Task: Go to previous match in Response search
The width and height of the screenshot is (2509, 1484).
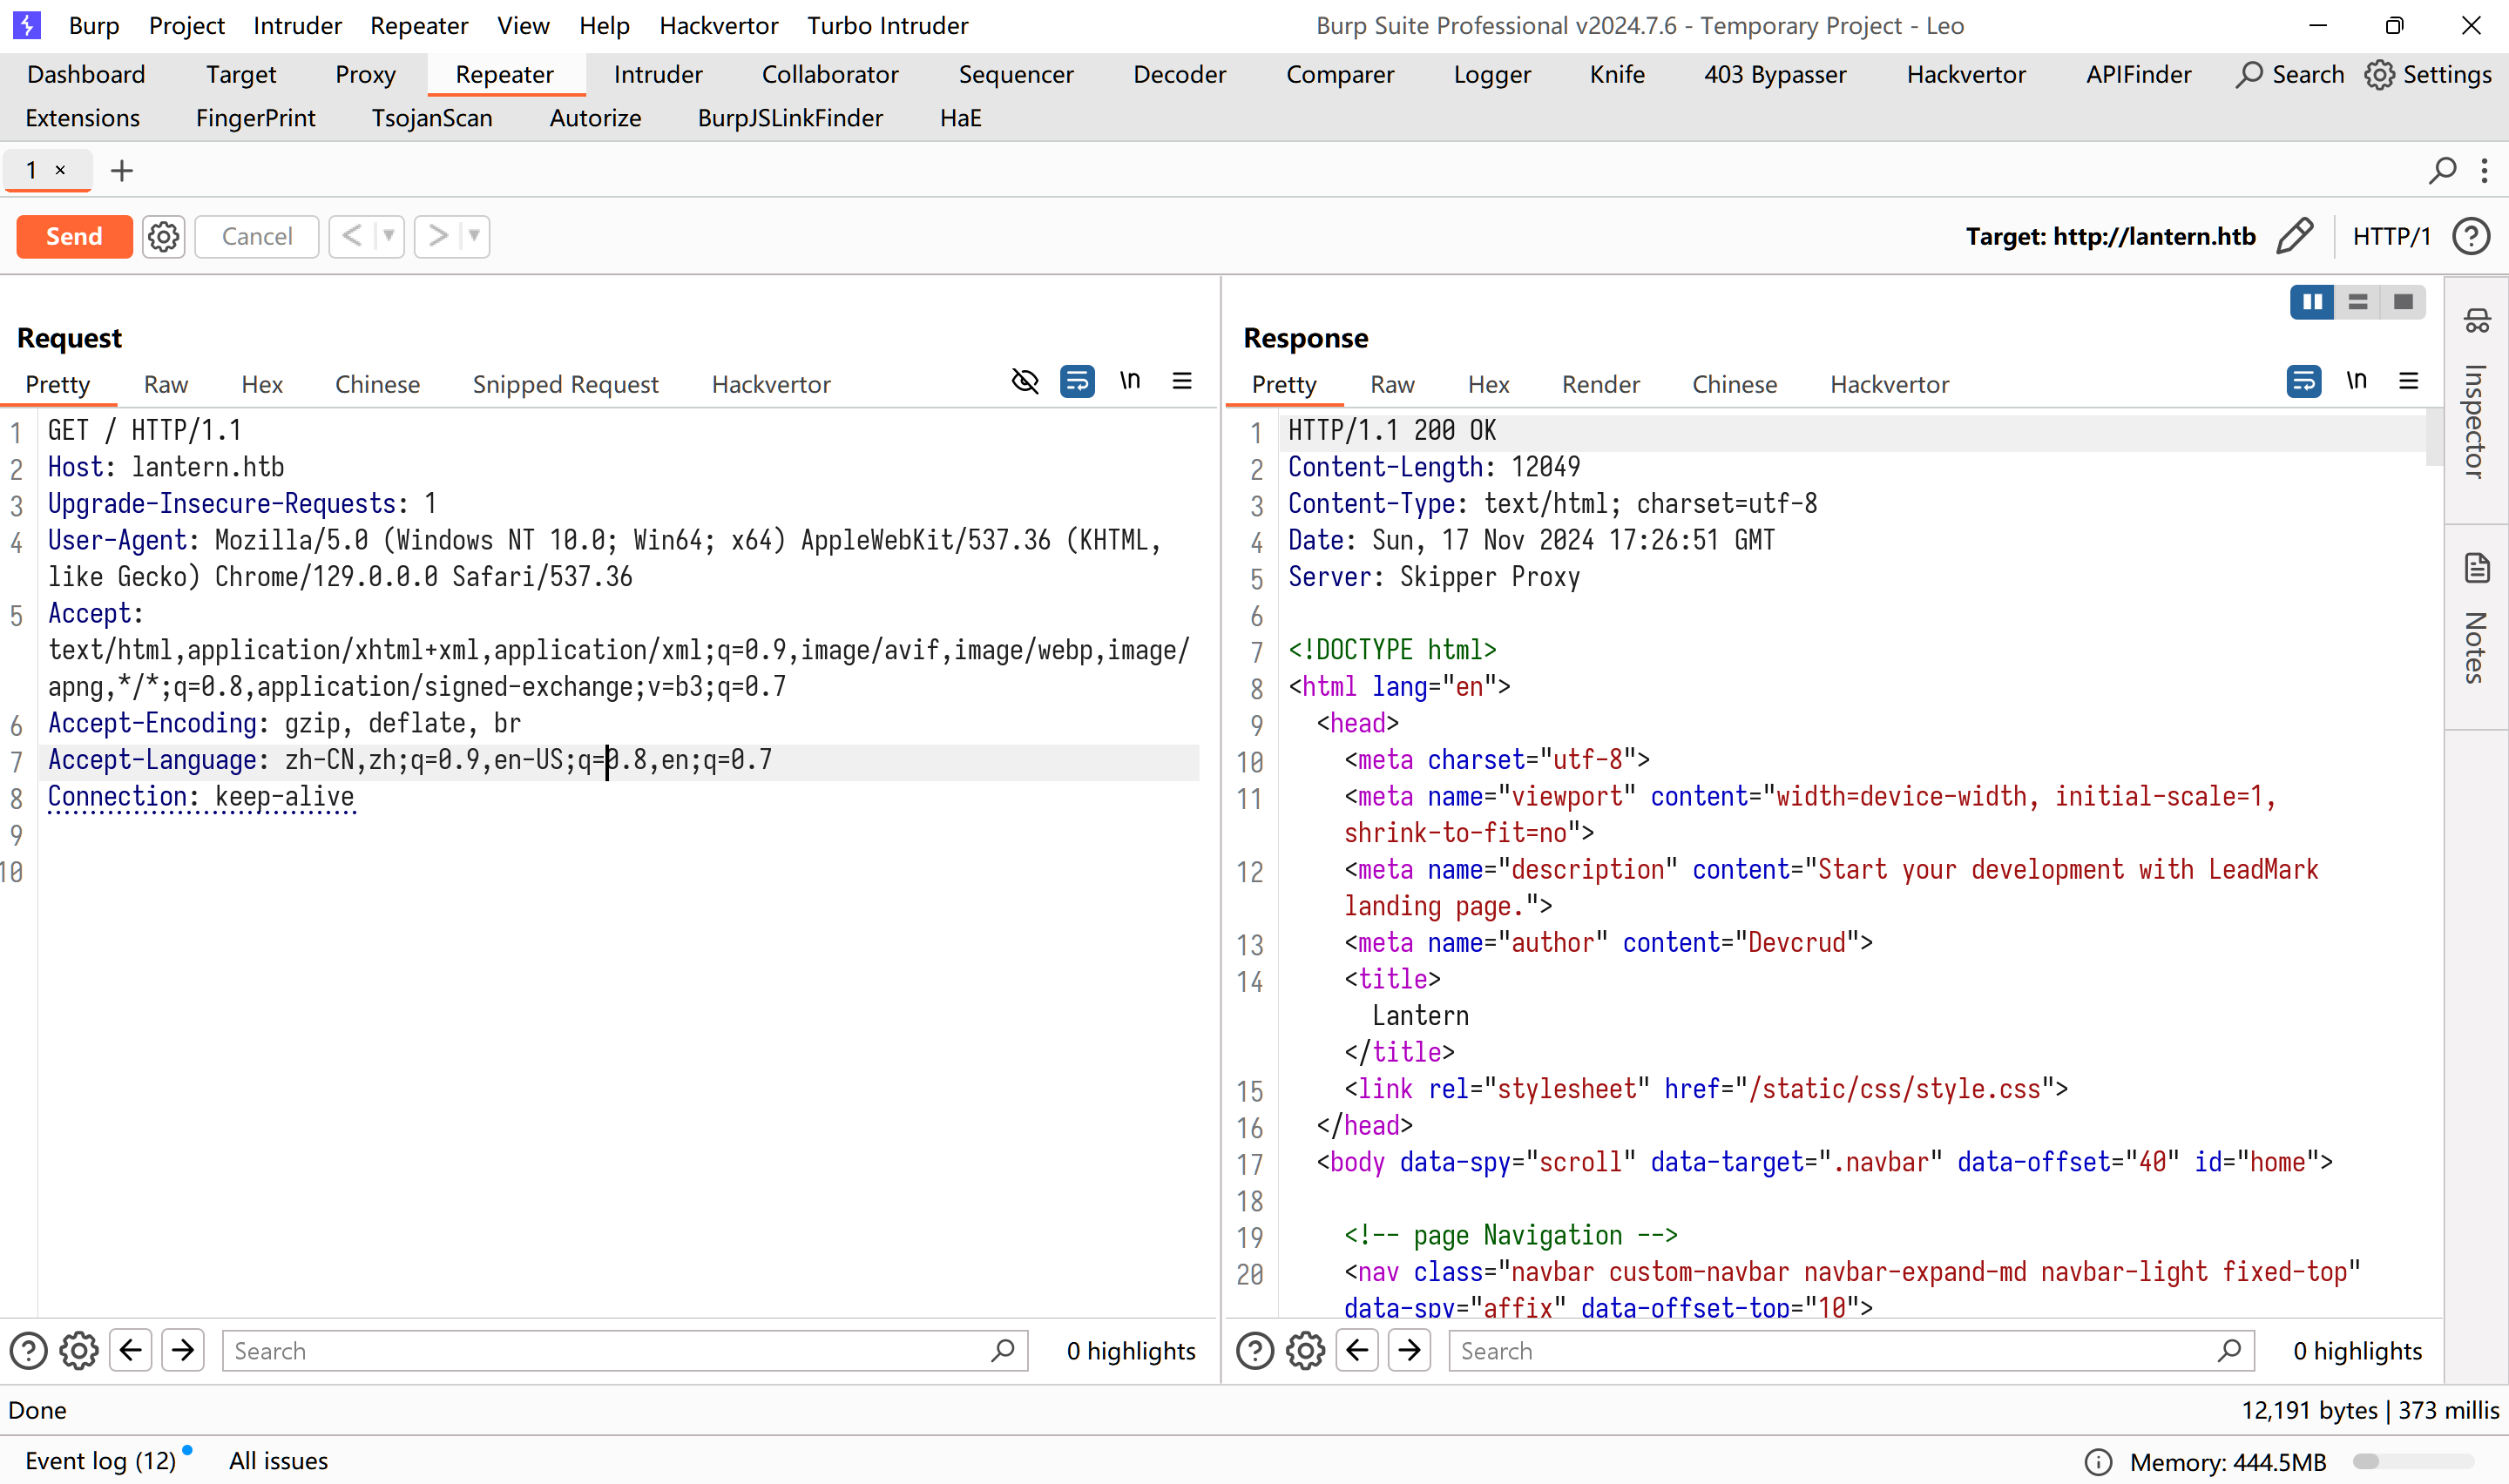Action: click(x=1357, y=1351)
